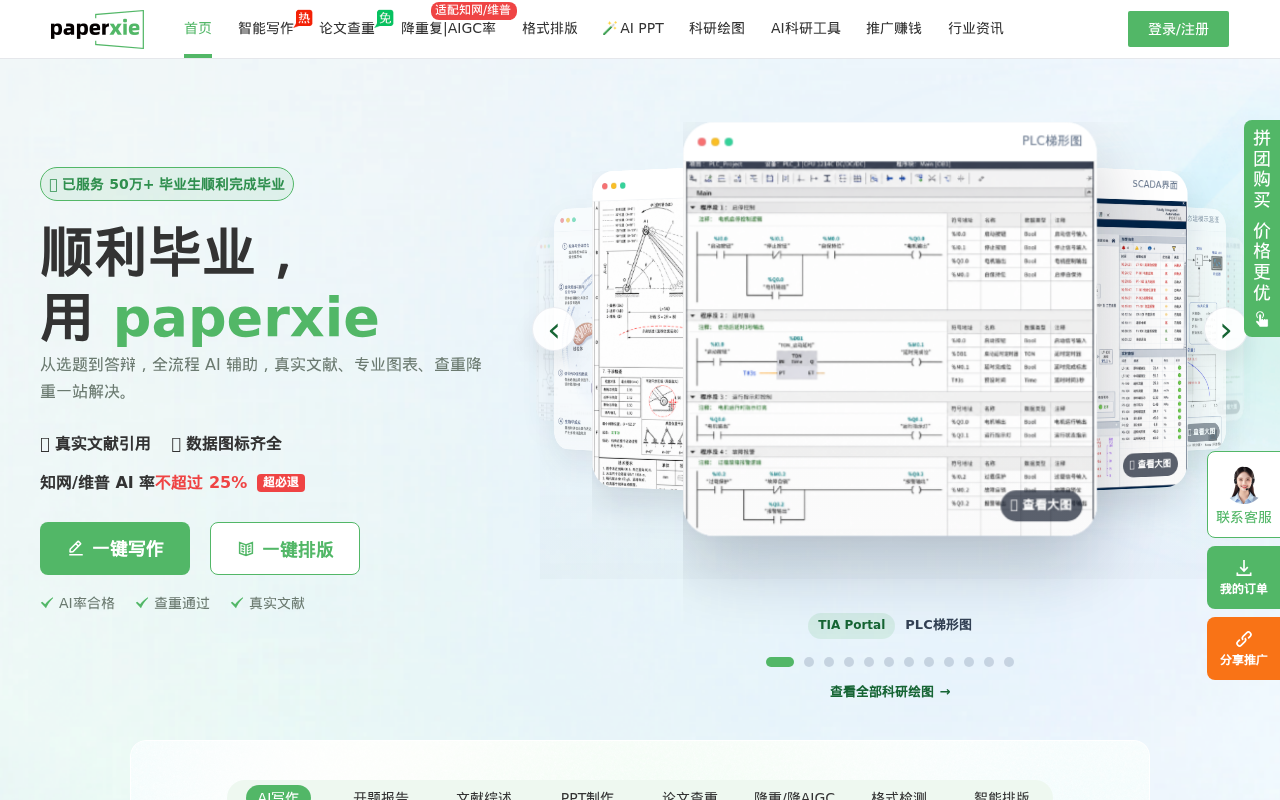This screenshot has height=800, width=1280.
Task: Click the 一键写作 button
Action: (115, 548)
